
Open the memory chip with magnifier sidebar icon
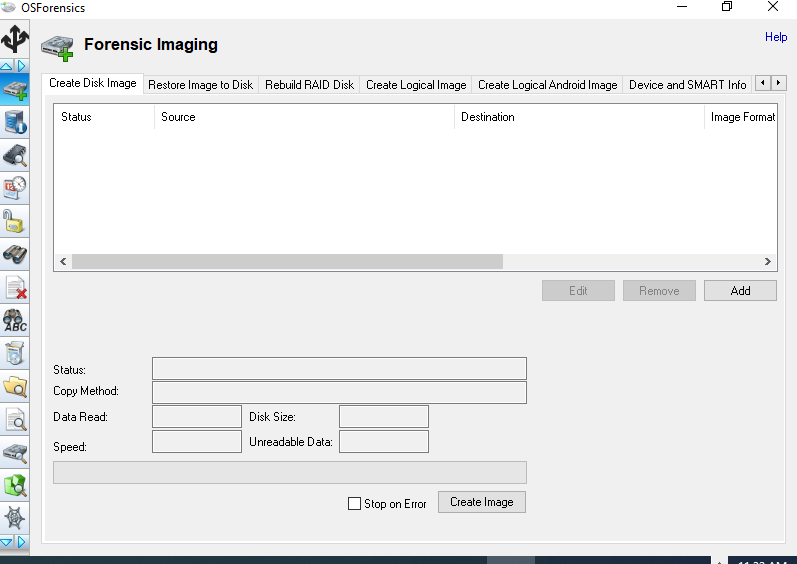[x=14, y=155]
